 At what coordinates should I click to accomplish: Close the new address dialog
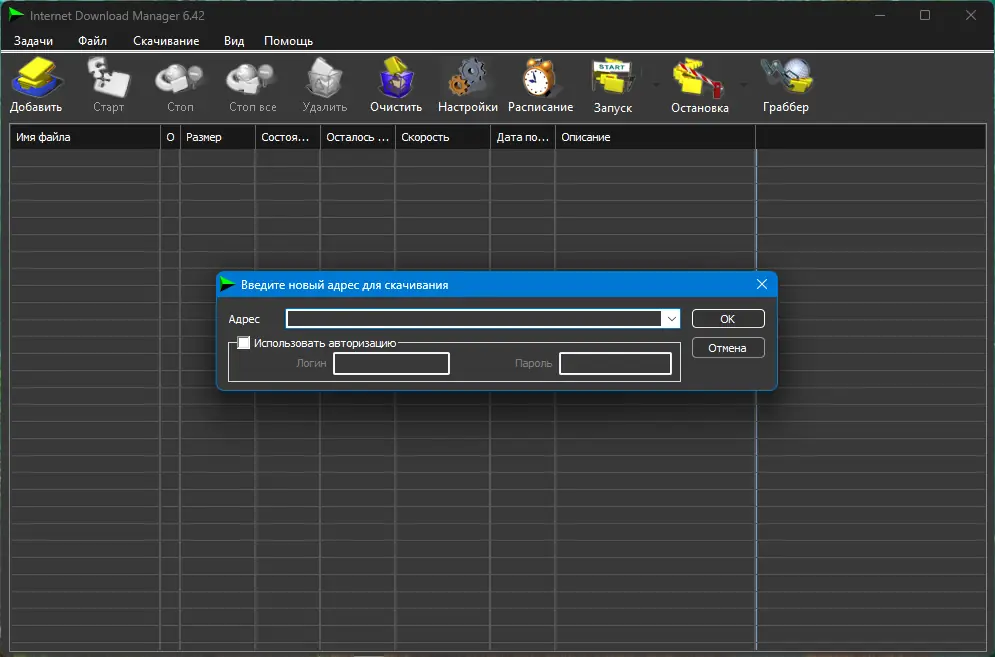[x=761, y=284]
